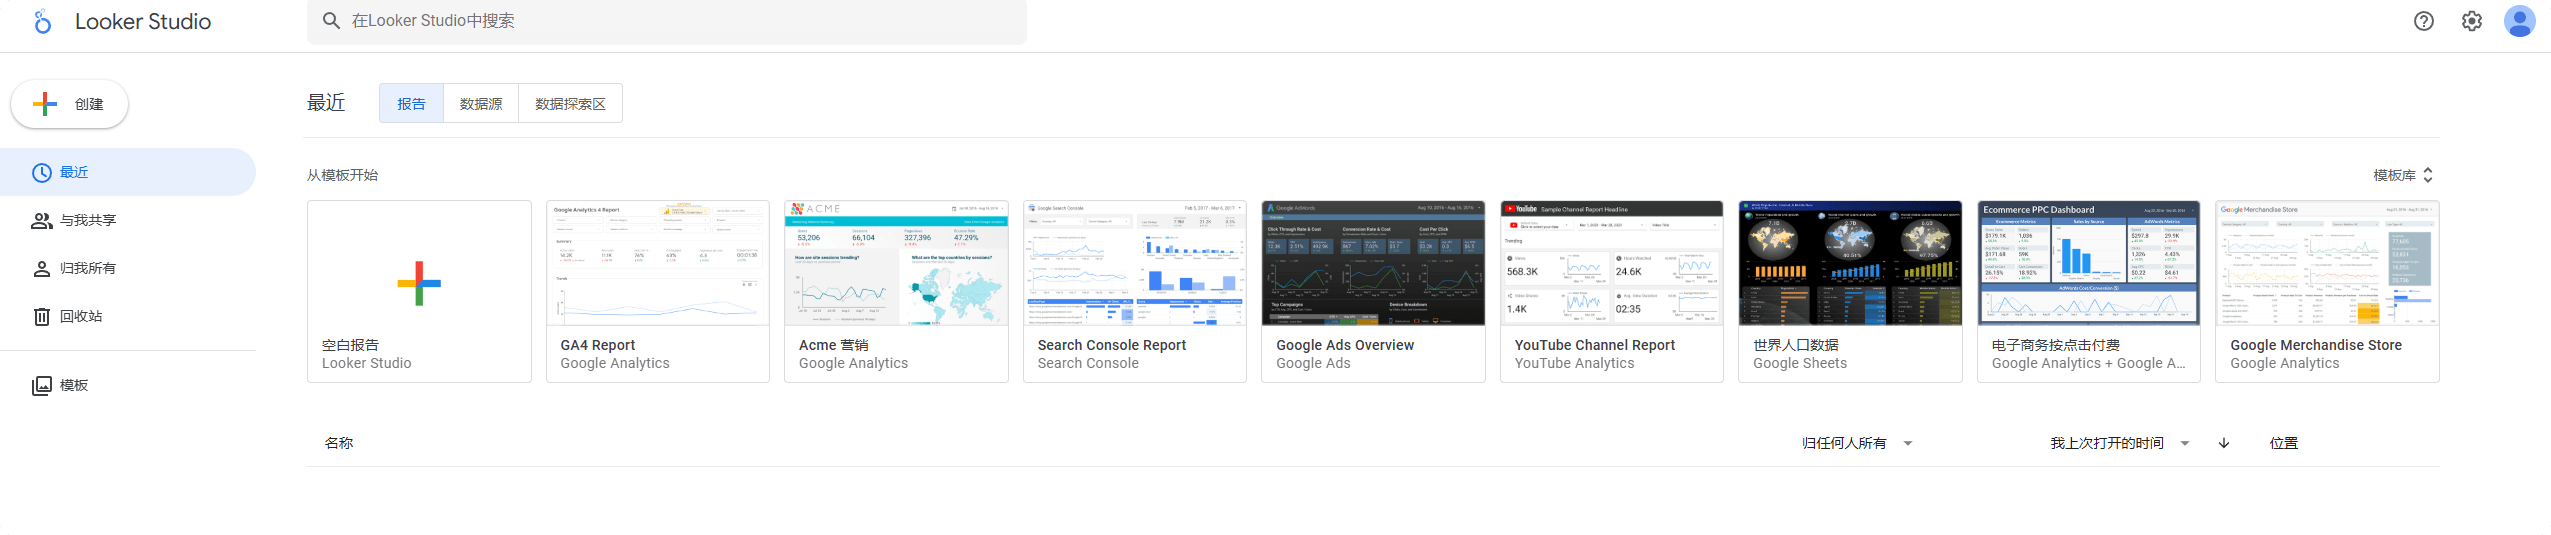Open the Google Merchandise Store template thumbnail
The height and width of the screenshot is (535, 2551).
[x=2327, y=263]
